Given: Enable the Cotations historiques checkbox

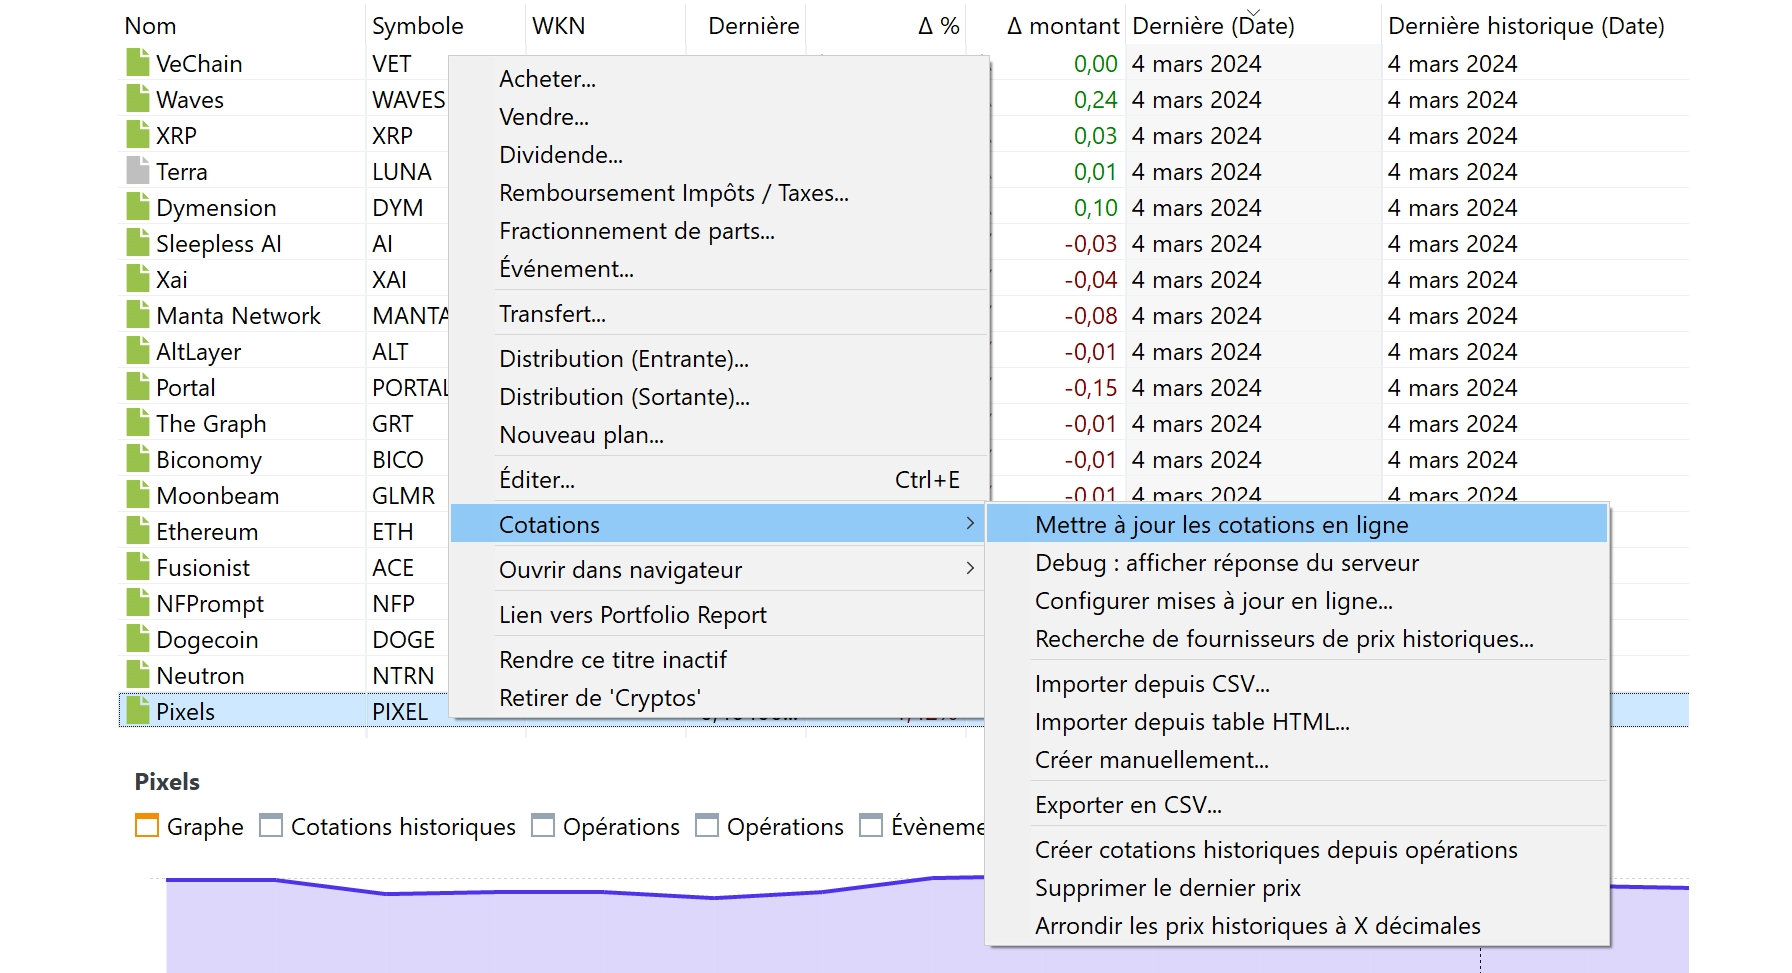Looking at the screenshot, I should coord(271,826).
